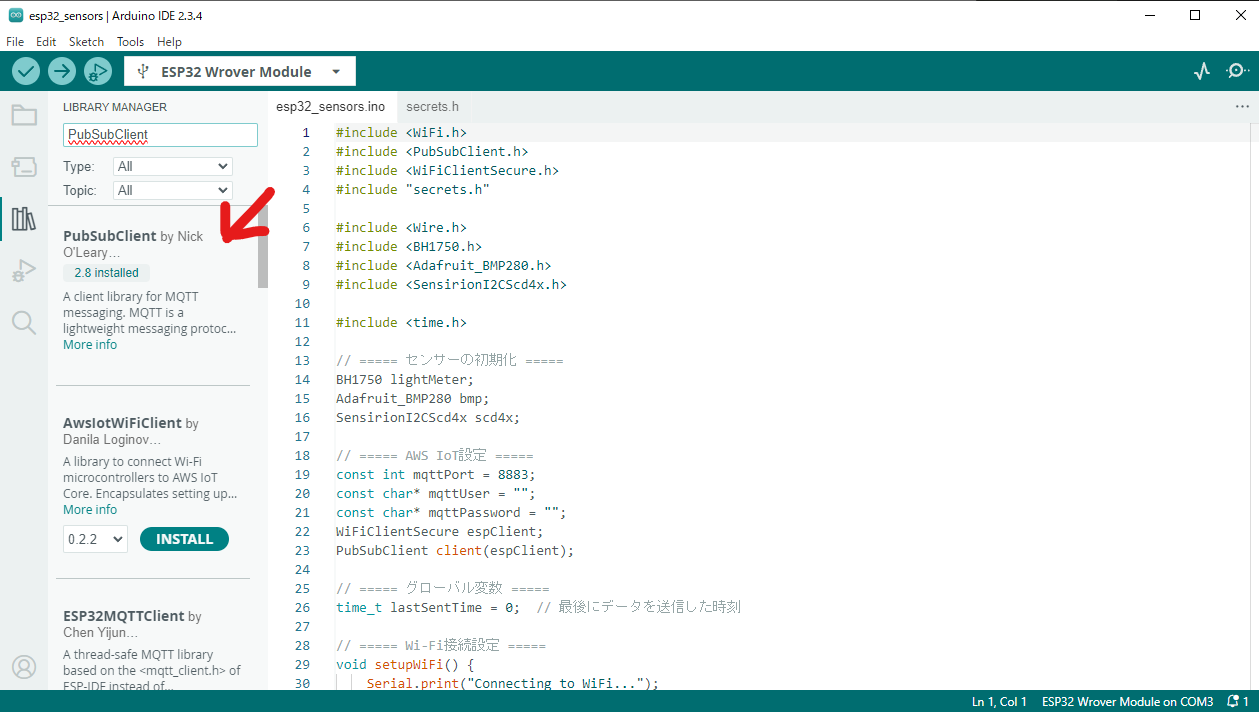The image size is (1259, 712).
Task: Open notifications via the bell icon
Action: [x=1234, y=701]
